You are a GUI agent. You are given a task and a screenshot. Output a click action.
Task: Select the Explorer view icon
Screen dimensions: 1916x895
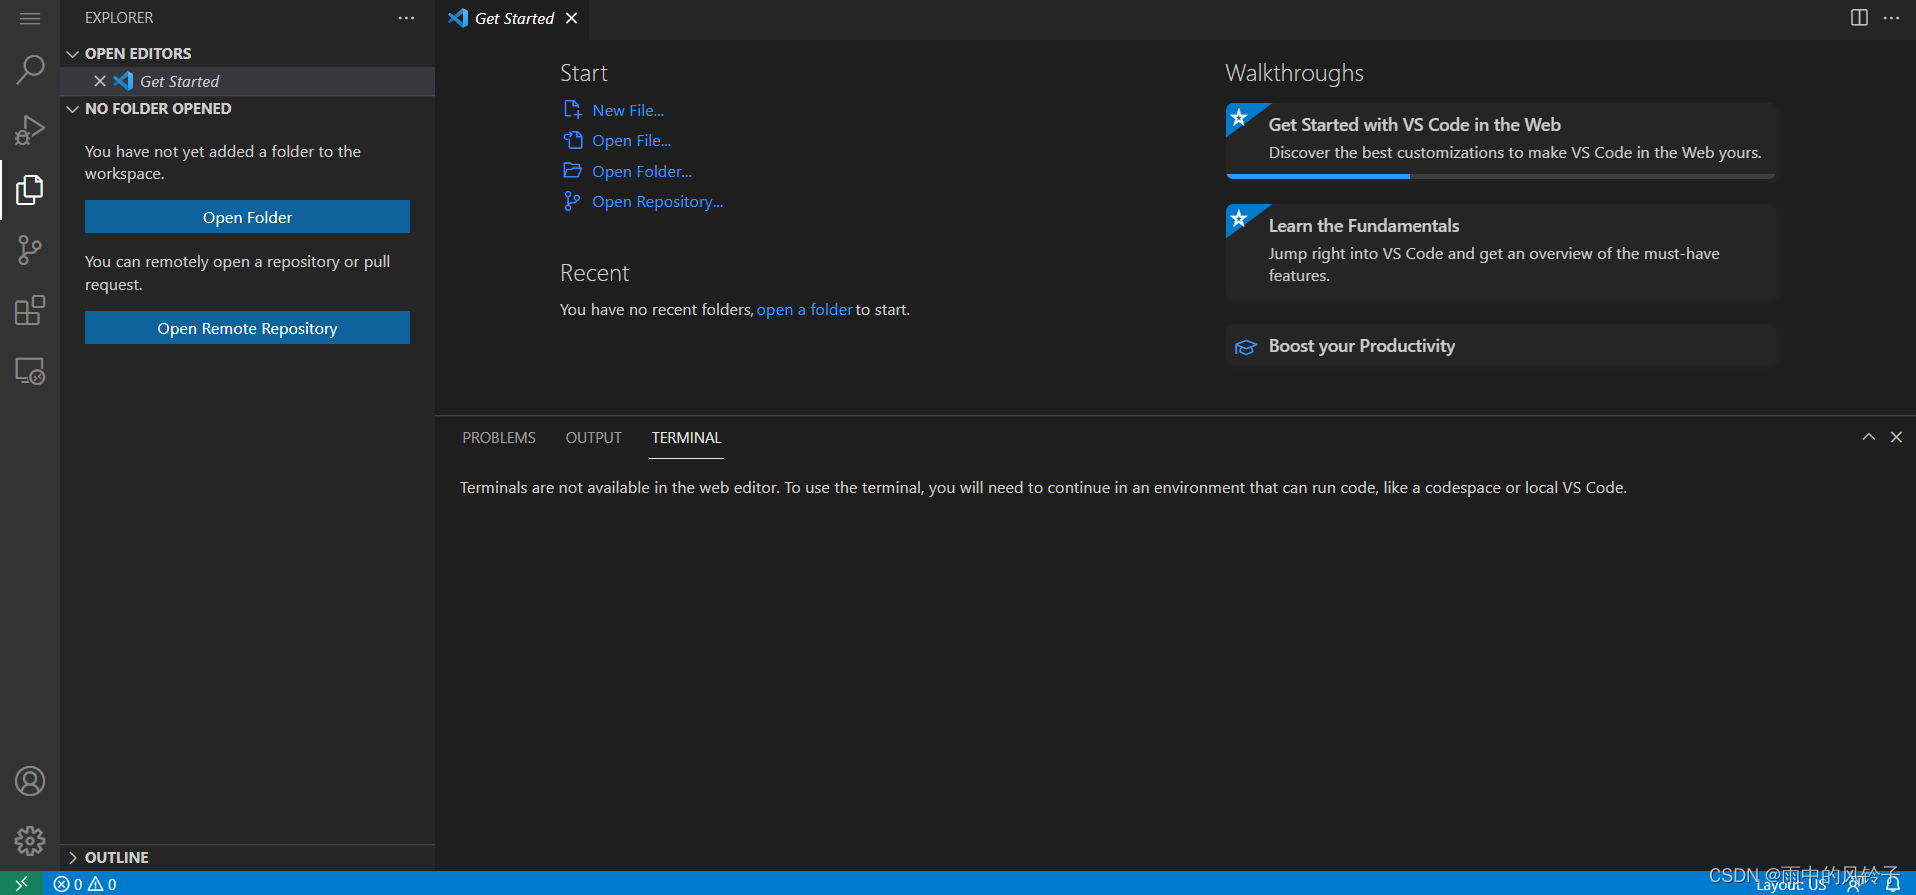[30, 189]
